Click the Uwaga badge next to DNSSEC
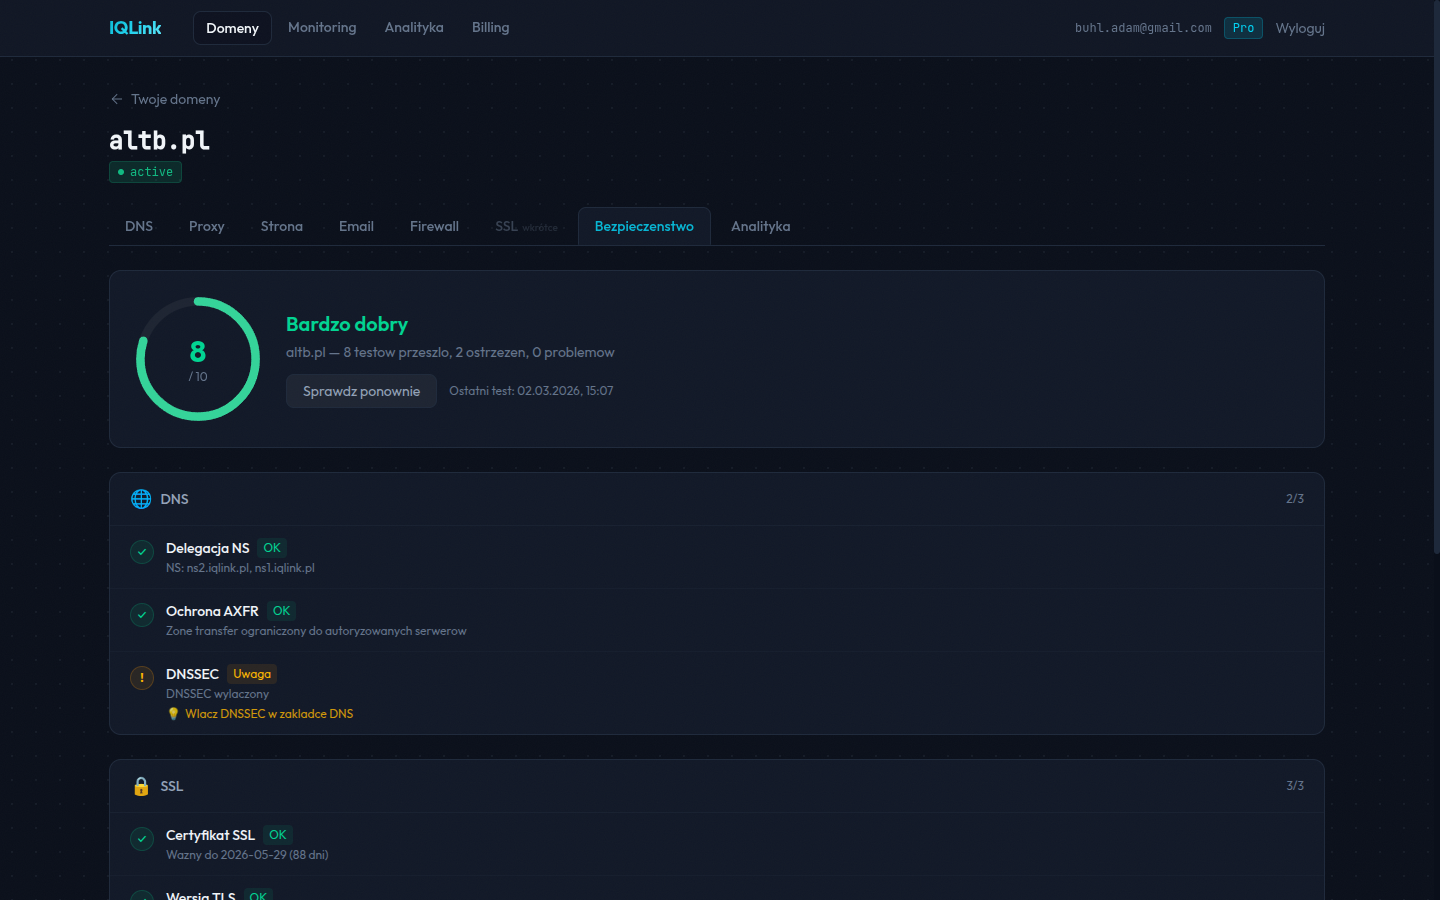1440x900 pixels. tap(252, 674)
